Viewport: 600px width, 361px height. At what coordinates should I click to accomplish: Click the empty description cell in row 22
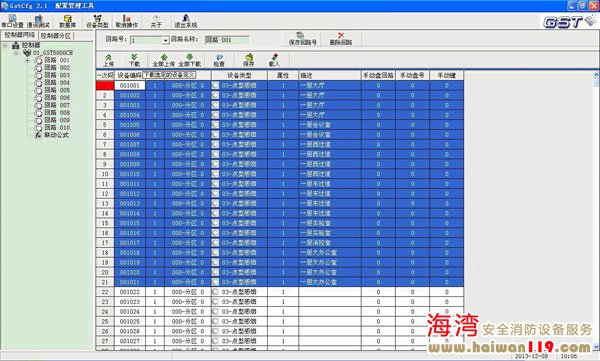(330, 292)
